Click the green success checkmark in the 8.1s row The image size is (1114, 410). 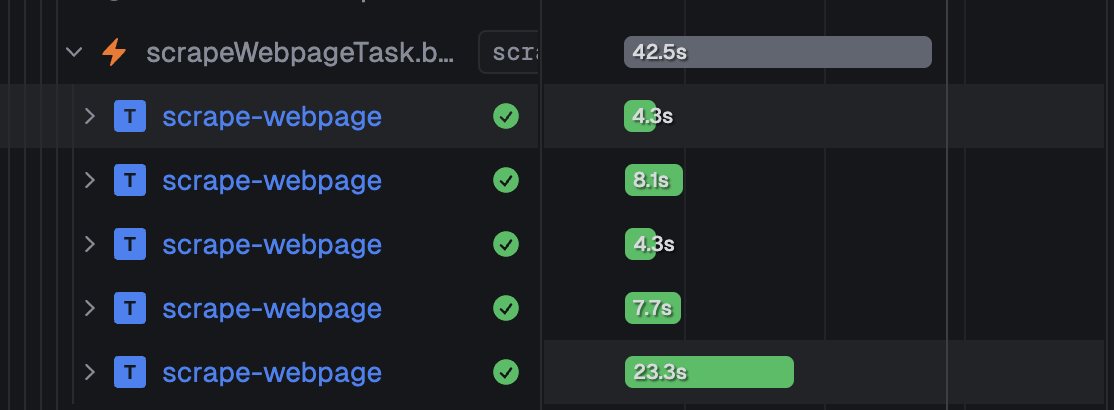506,180
